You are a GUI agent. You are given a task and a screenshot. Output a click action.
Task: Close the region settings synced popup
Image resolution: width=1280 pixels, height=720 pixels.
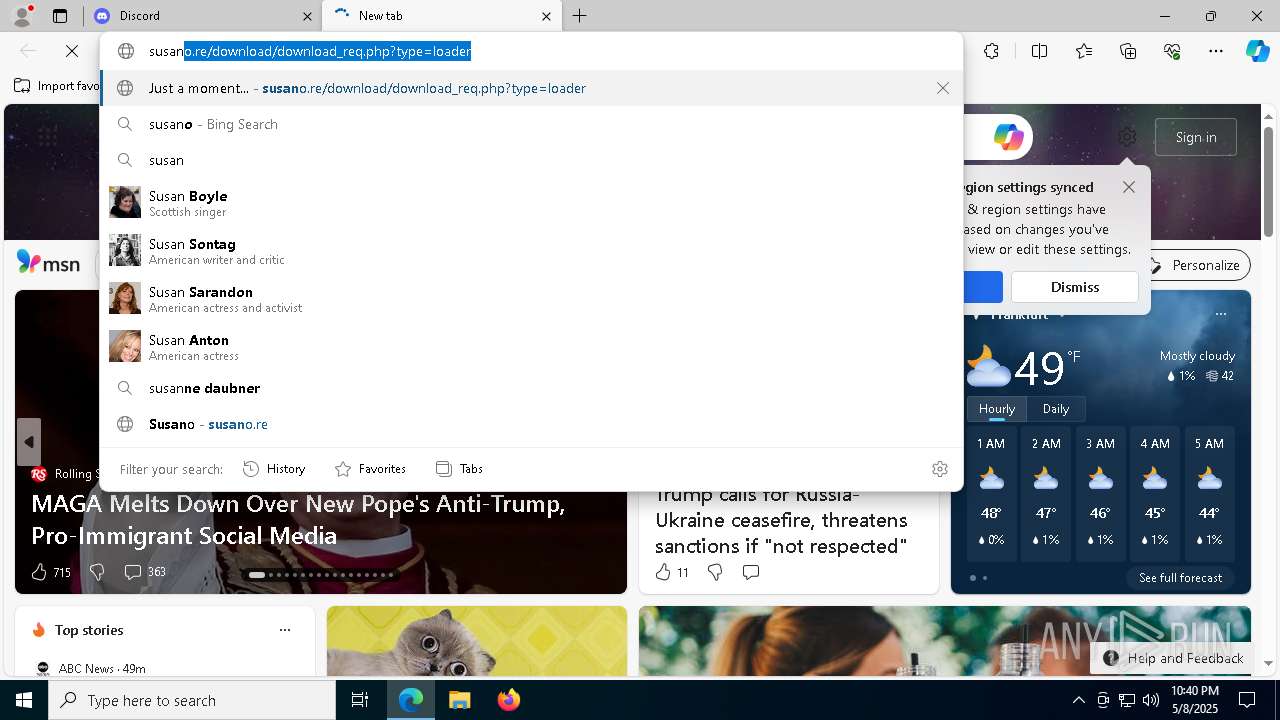[x=1129, y=187]
